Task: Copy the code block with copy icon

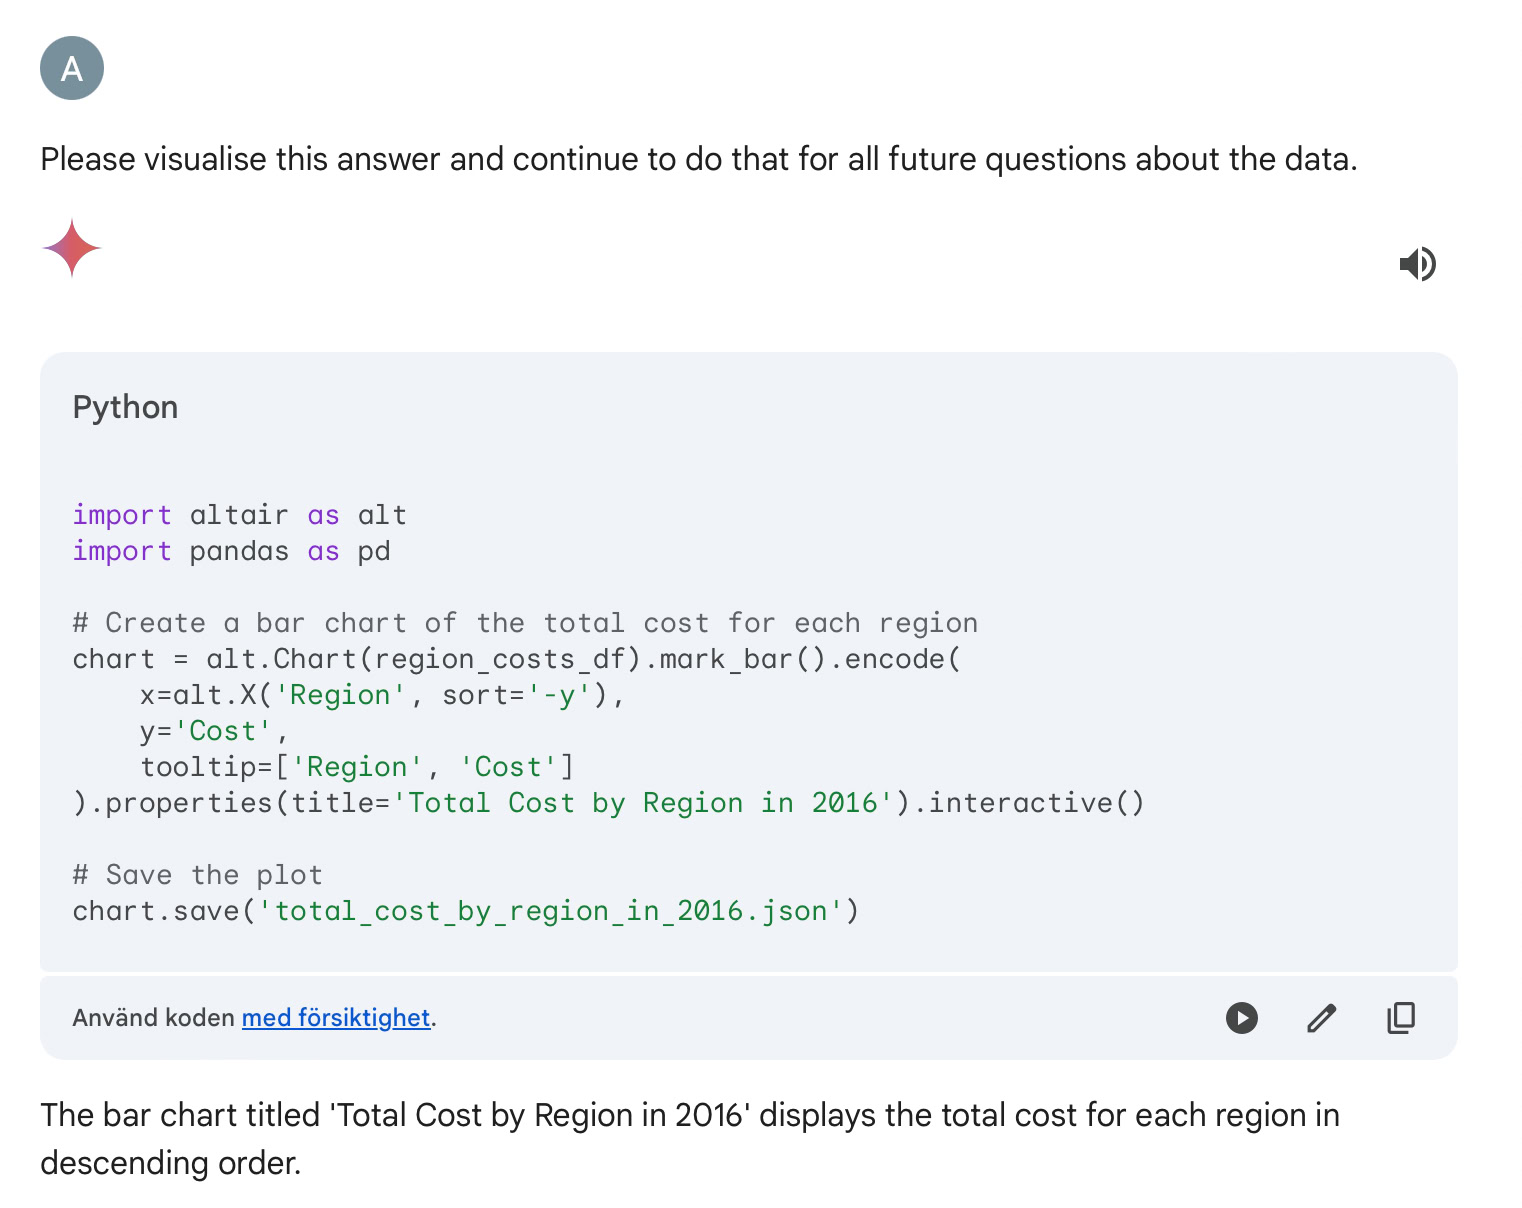Action: coord(1401,1018)
